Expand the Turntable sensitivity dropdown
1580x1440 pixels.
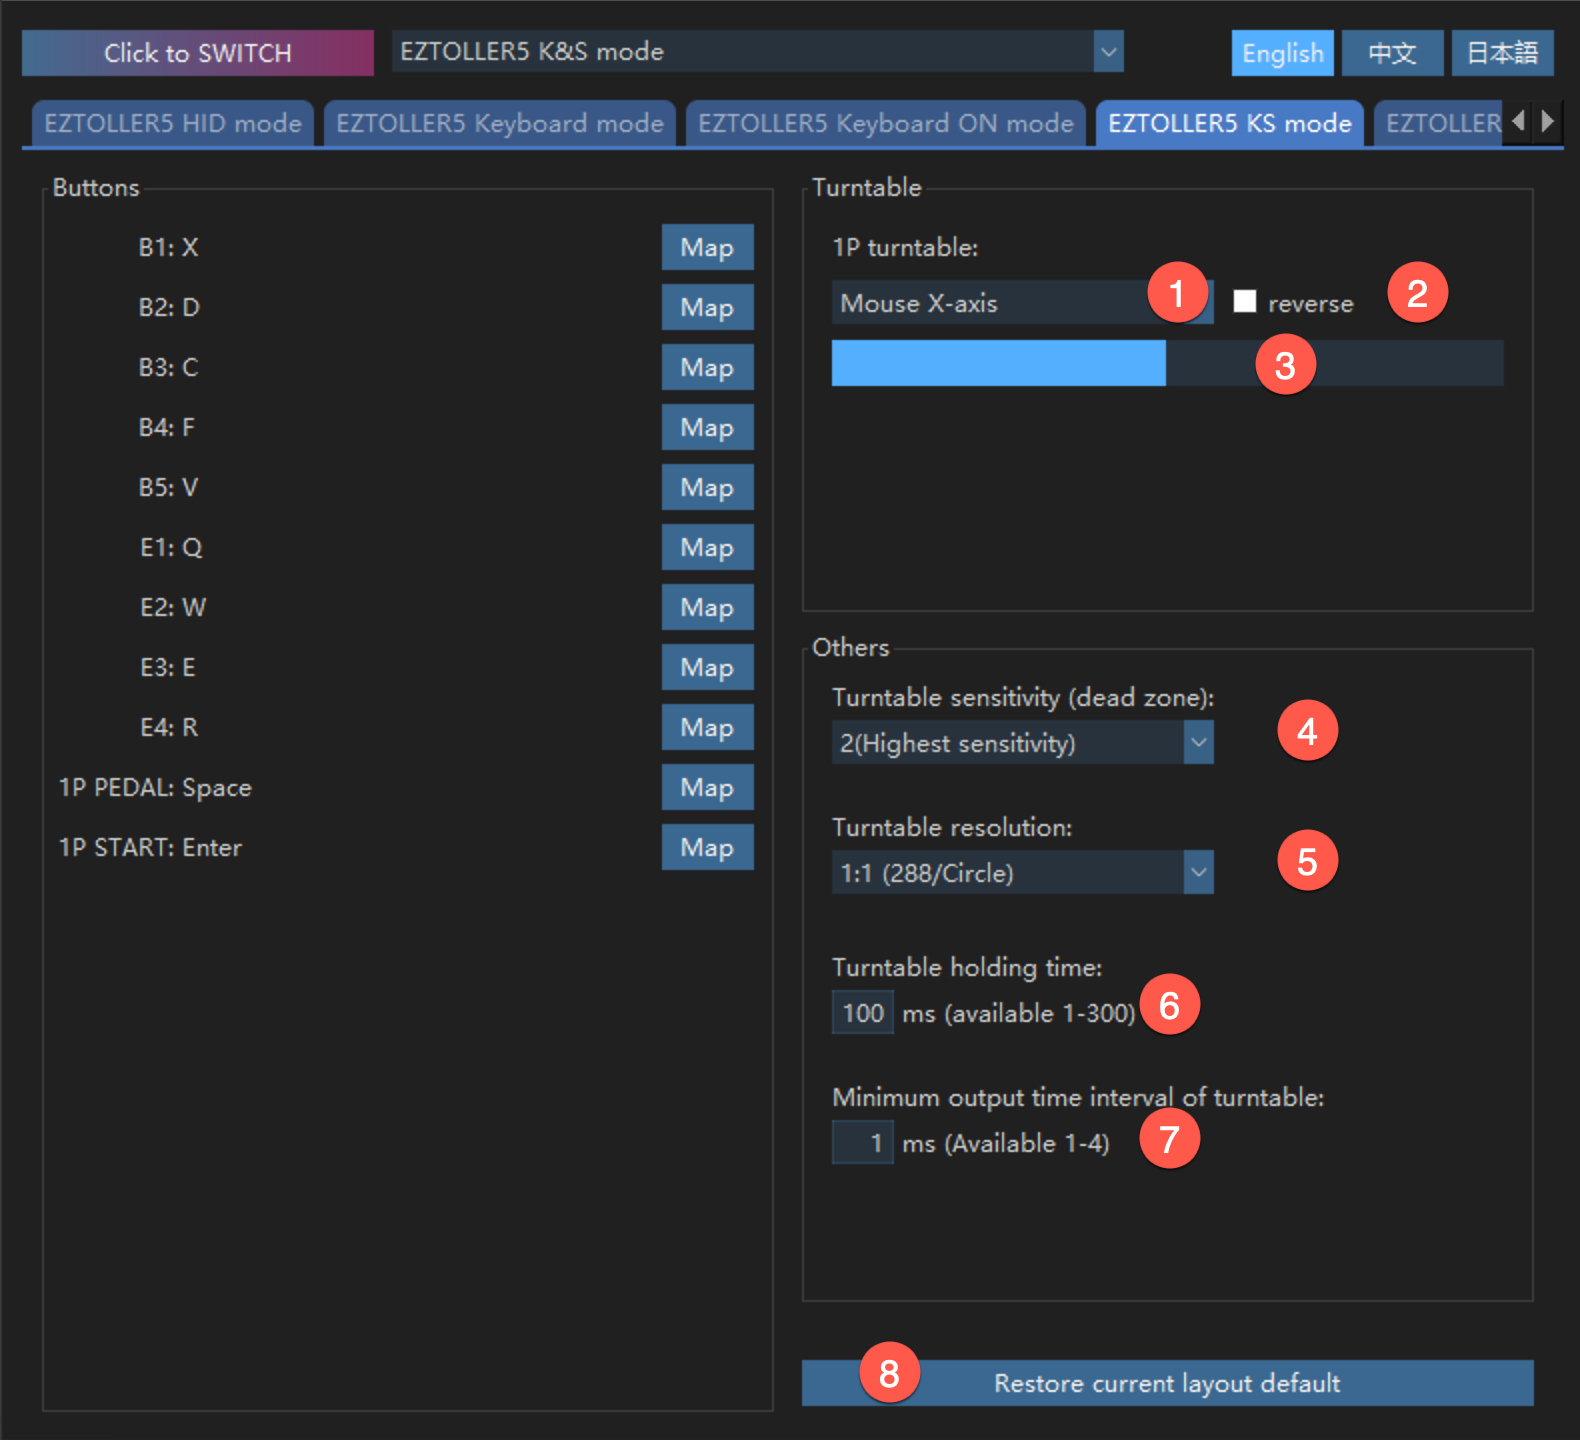click(1022, 742)
